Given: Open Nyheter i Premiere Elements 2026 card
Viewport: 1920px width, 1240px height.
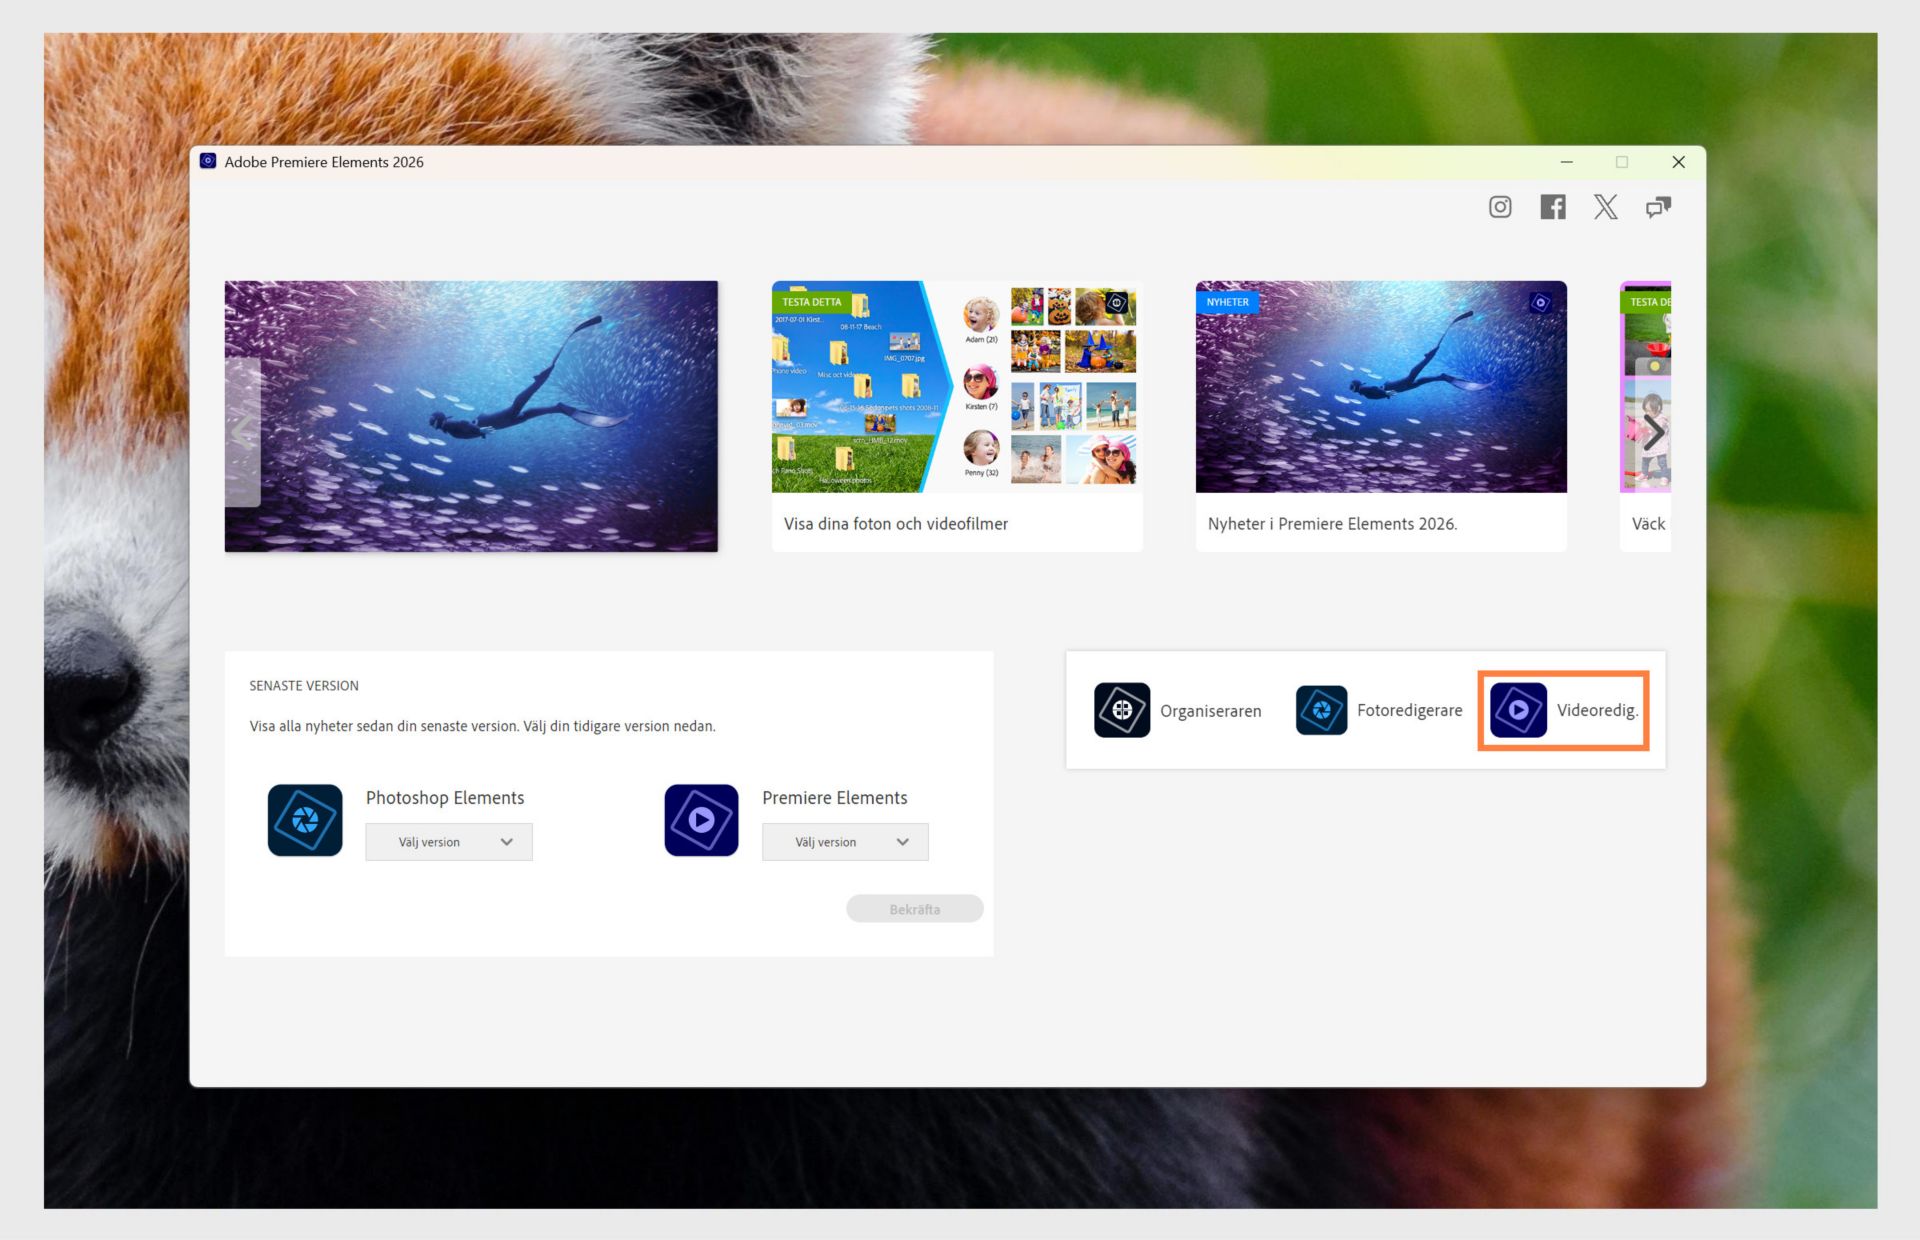Looking at the screenshot, I should pos(1380,415).
